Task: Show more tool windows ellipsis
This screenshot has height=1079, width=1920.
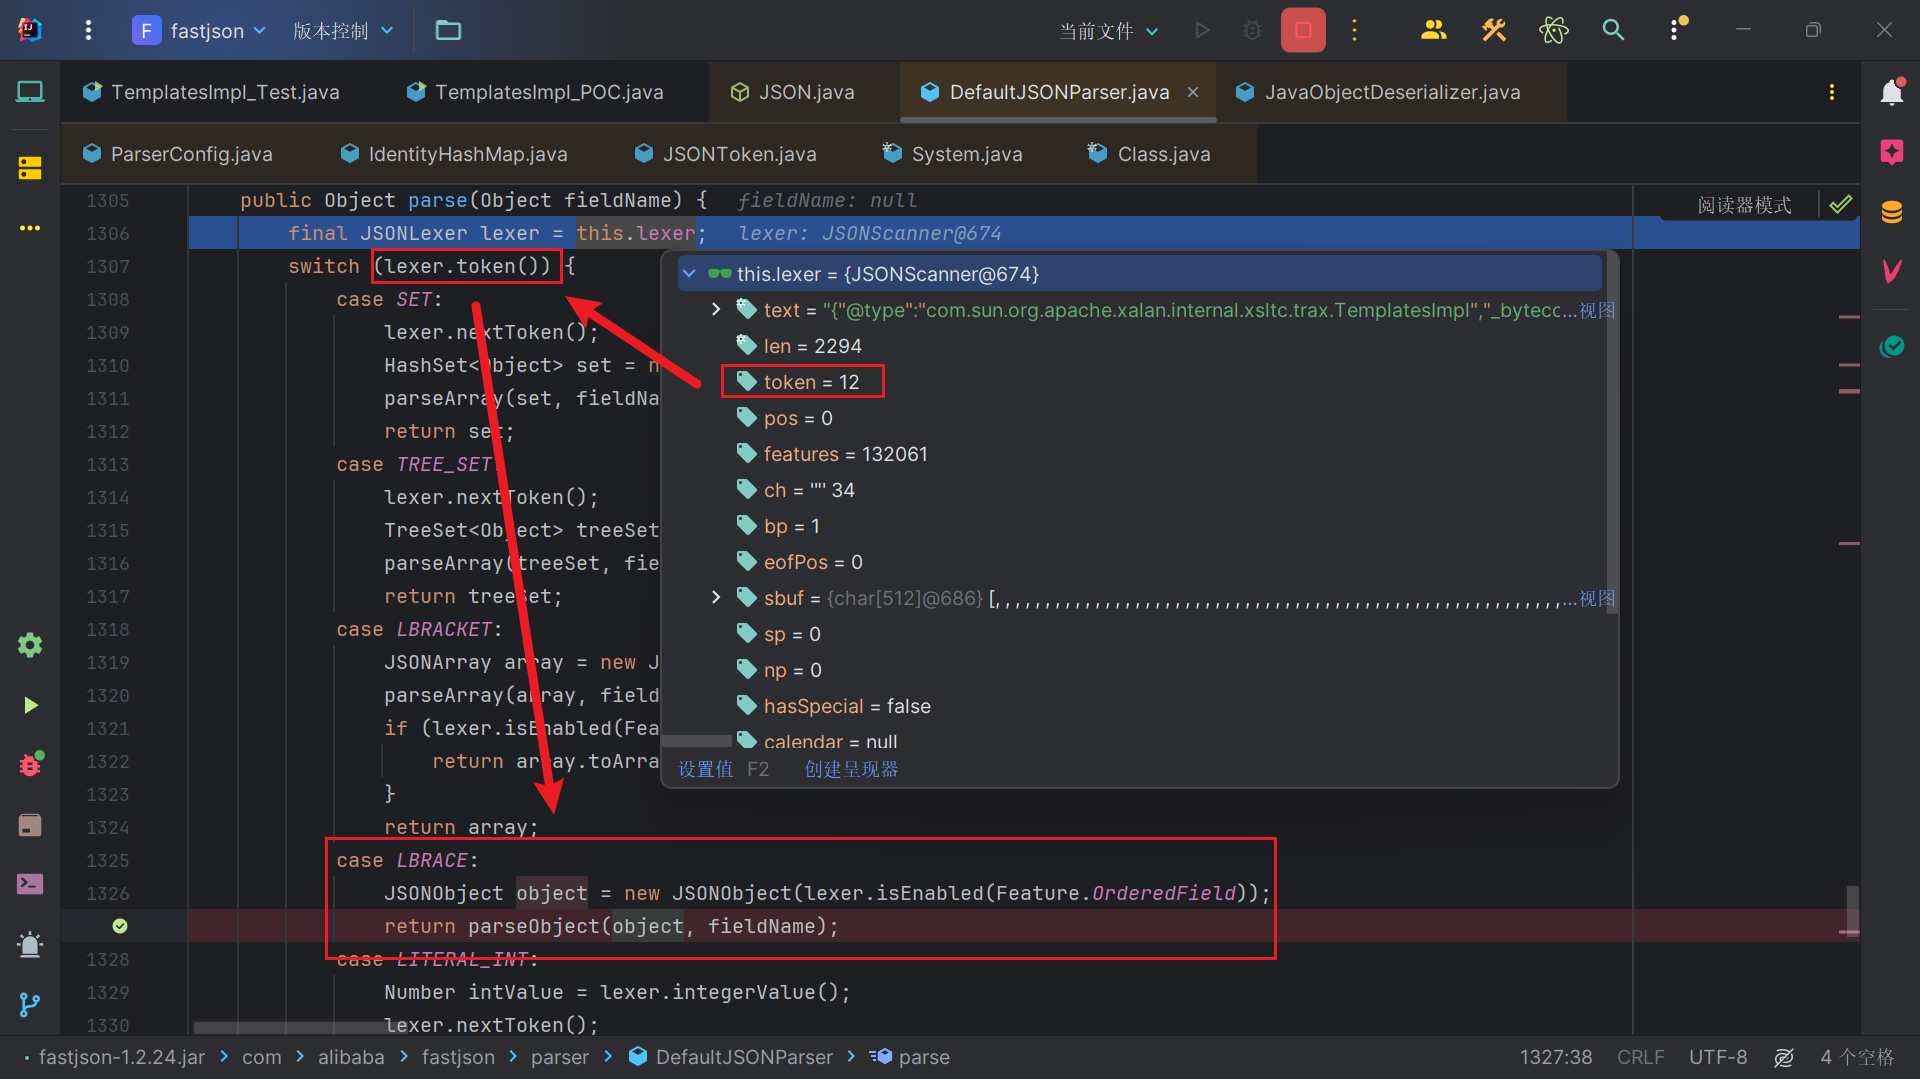Action: (x=30, y=228)
